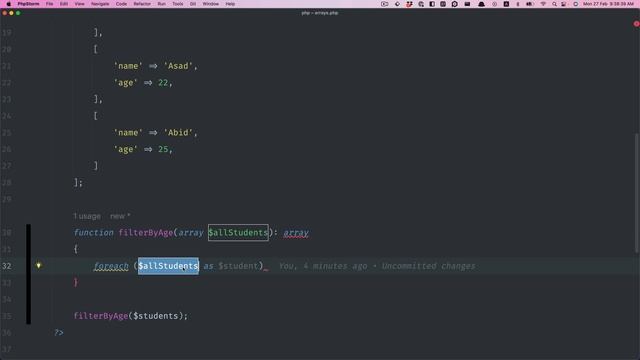The height and width of the screenshot is (360, 640).
Task: Open the Edit menu
Action: (64, 4)
